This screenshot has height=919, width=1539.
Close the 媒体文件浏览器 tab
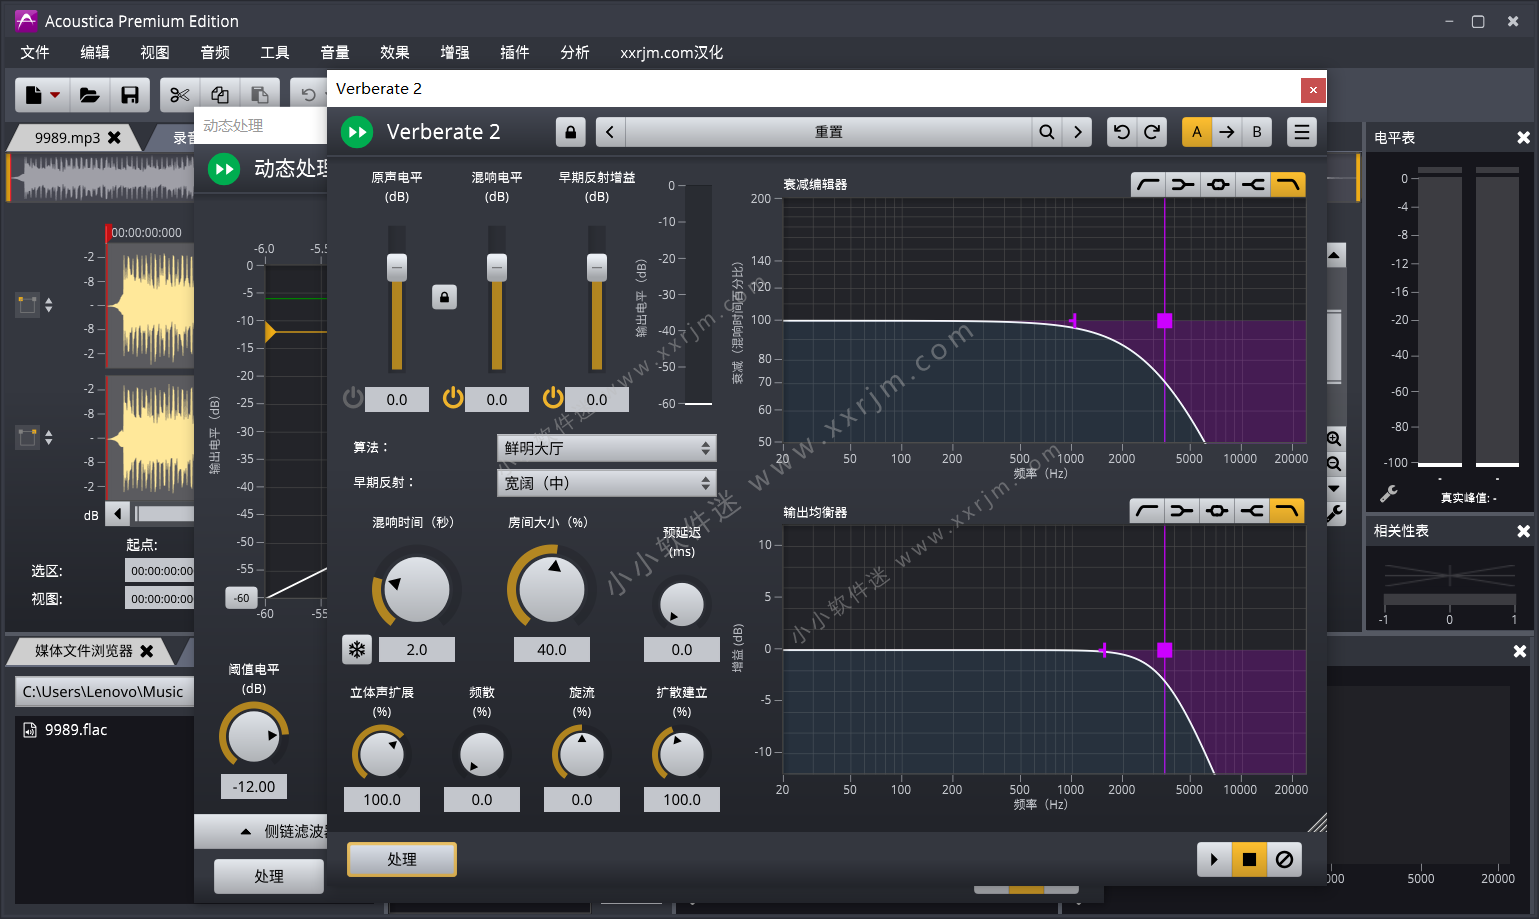pos(147,651)
